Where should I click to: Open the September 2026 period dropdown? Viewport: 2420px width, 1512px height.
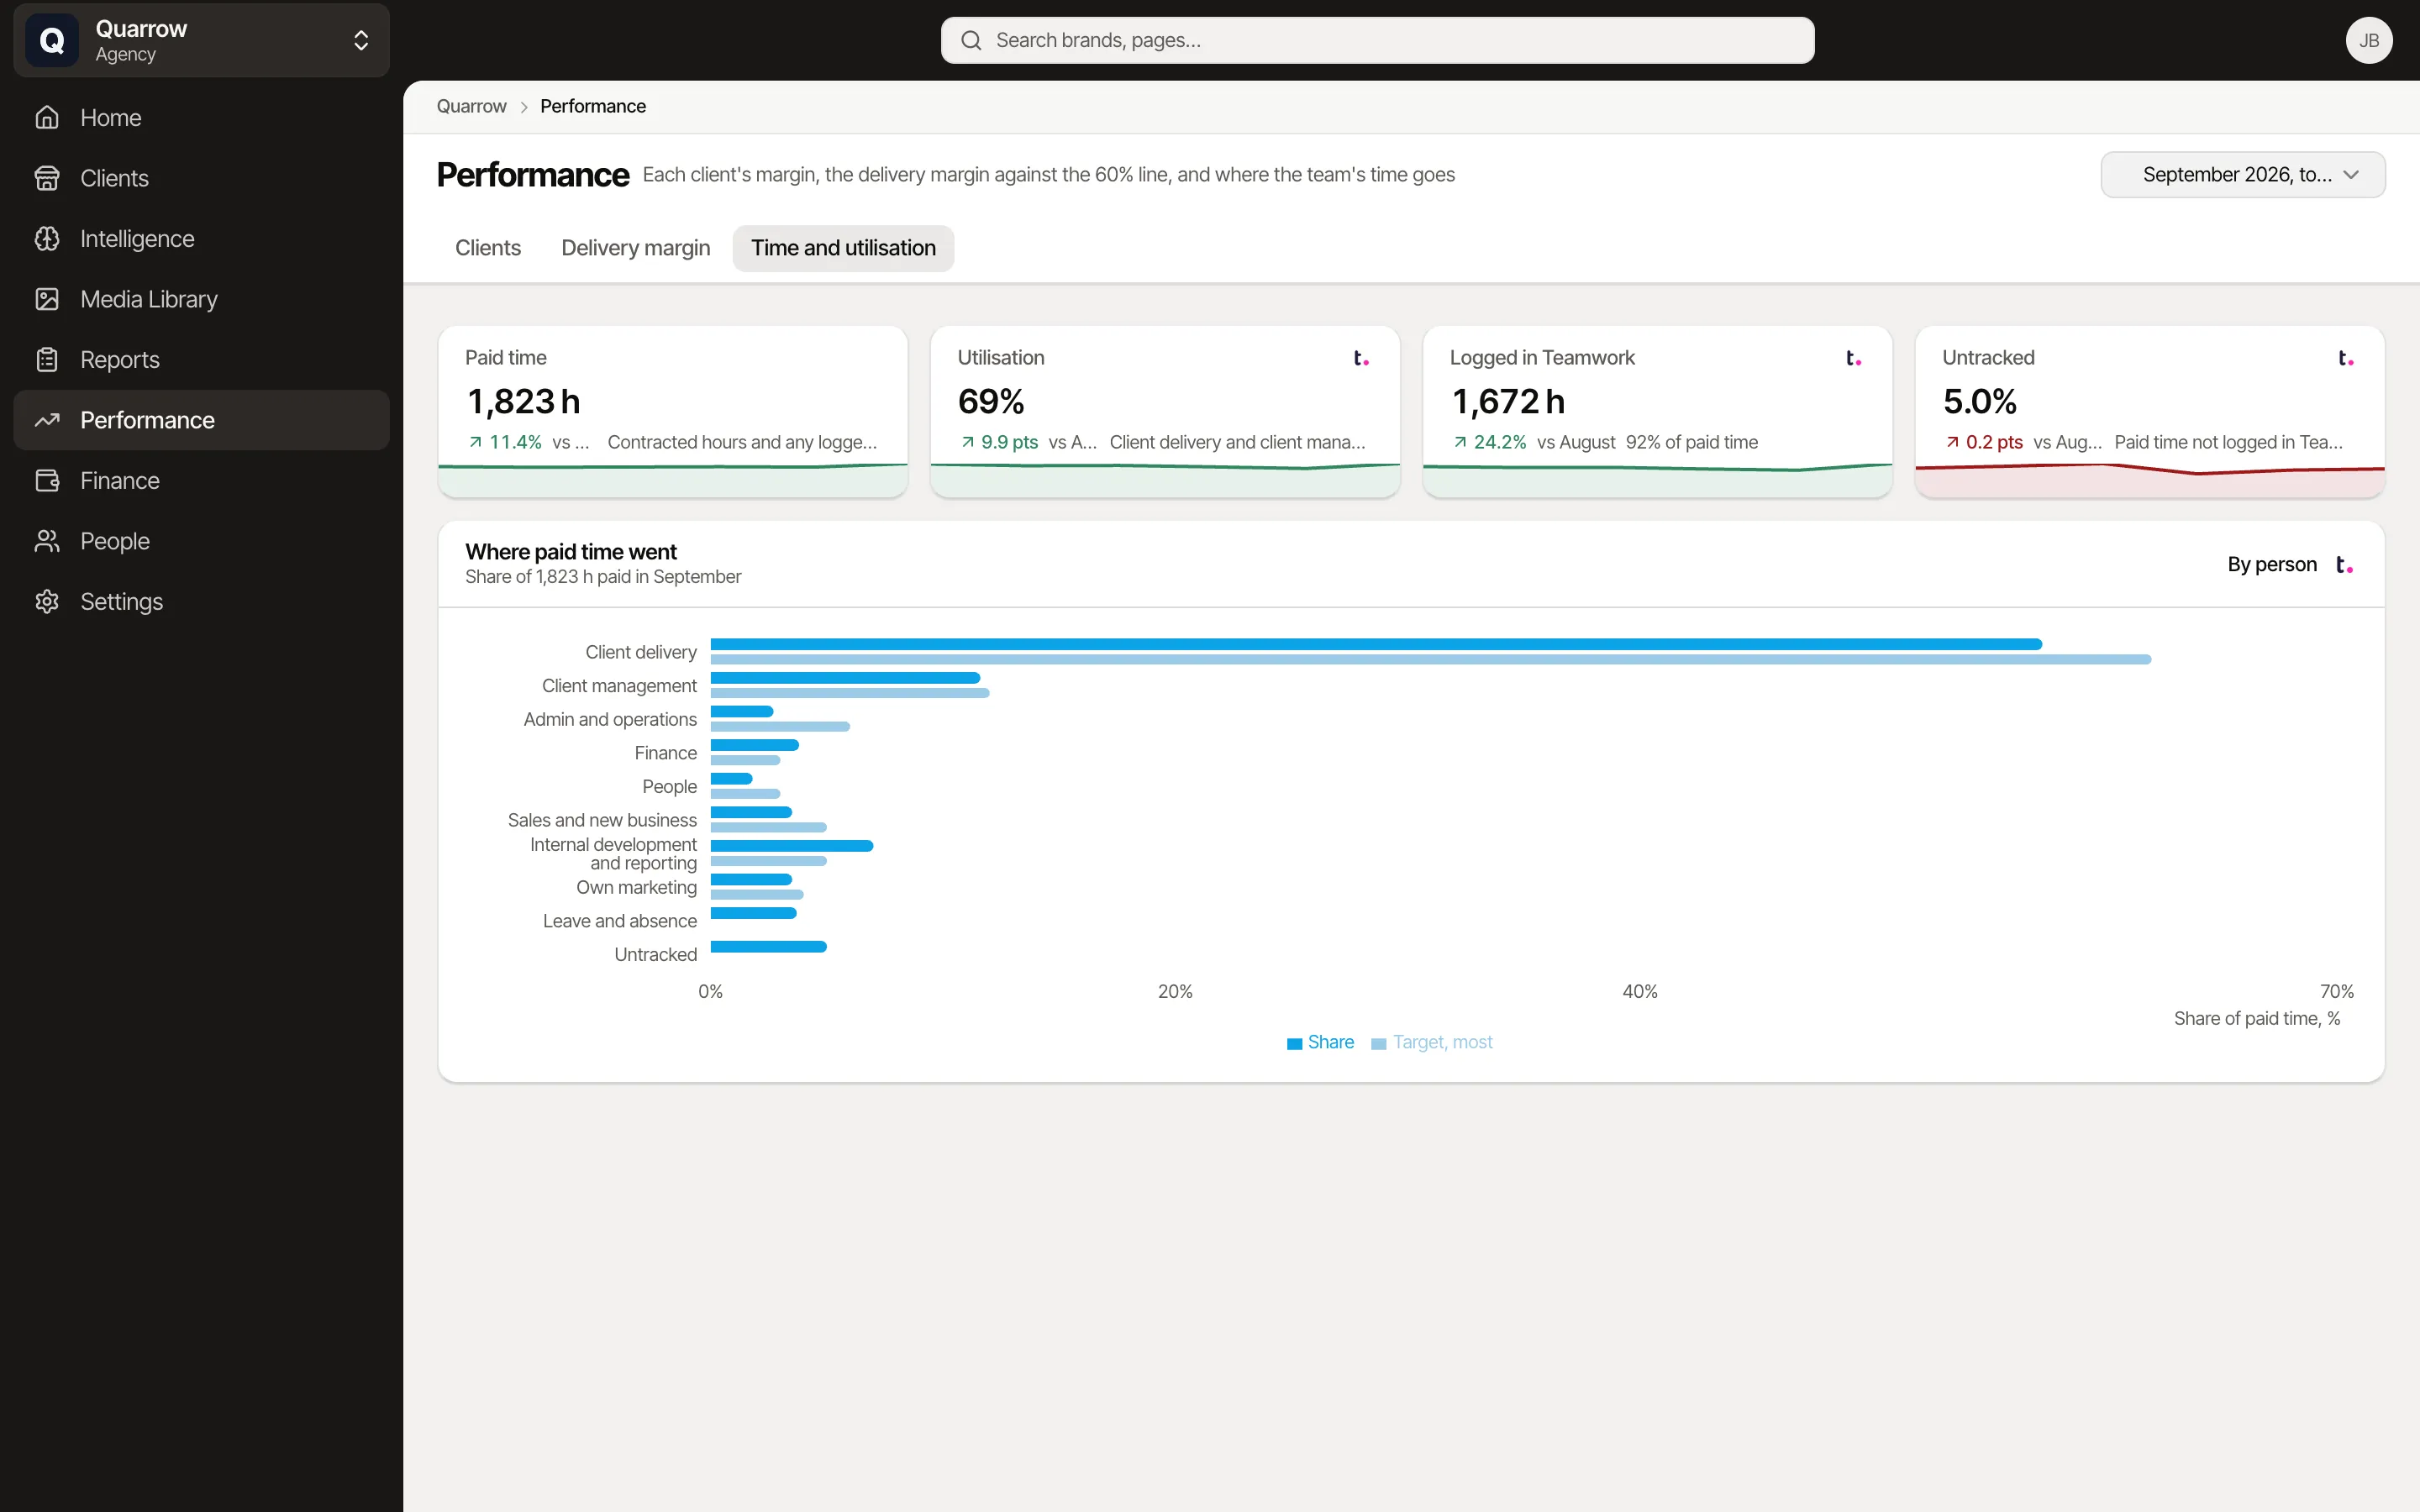pos(2243,175)
